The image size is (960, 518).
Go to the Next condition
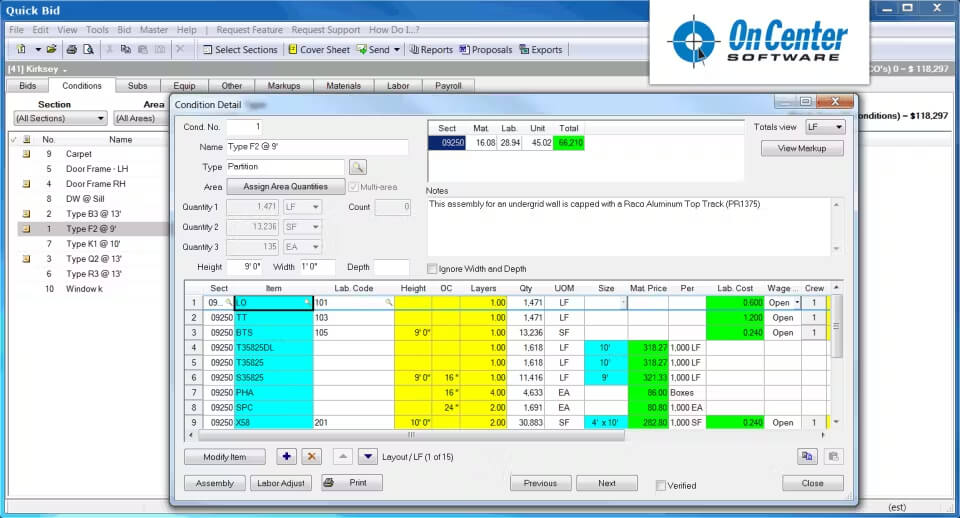(x=607, y=483)
